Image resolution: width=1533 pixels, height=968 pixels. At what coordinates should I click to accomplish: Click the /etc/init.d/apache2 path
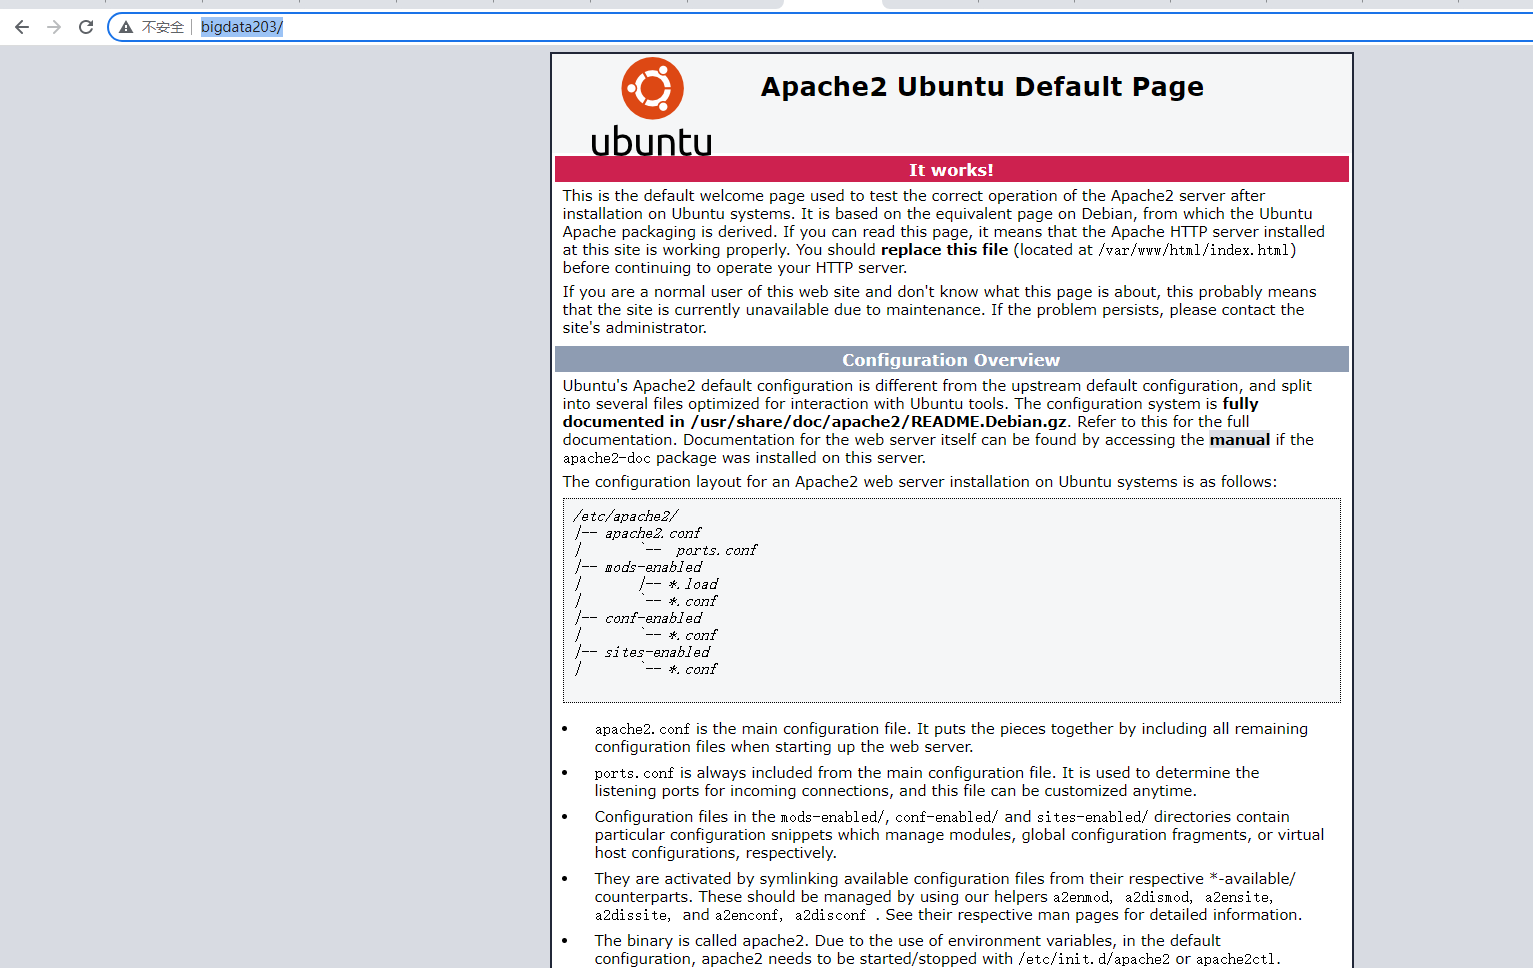click(1094, 959)
